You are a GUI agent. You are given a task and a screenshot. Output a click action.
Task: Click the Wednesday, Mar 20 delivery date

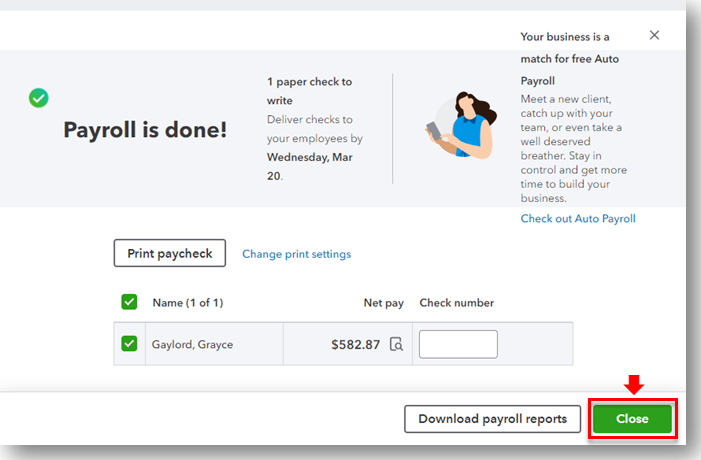coord(310,166)
